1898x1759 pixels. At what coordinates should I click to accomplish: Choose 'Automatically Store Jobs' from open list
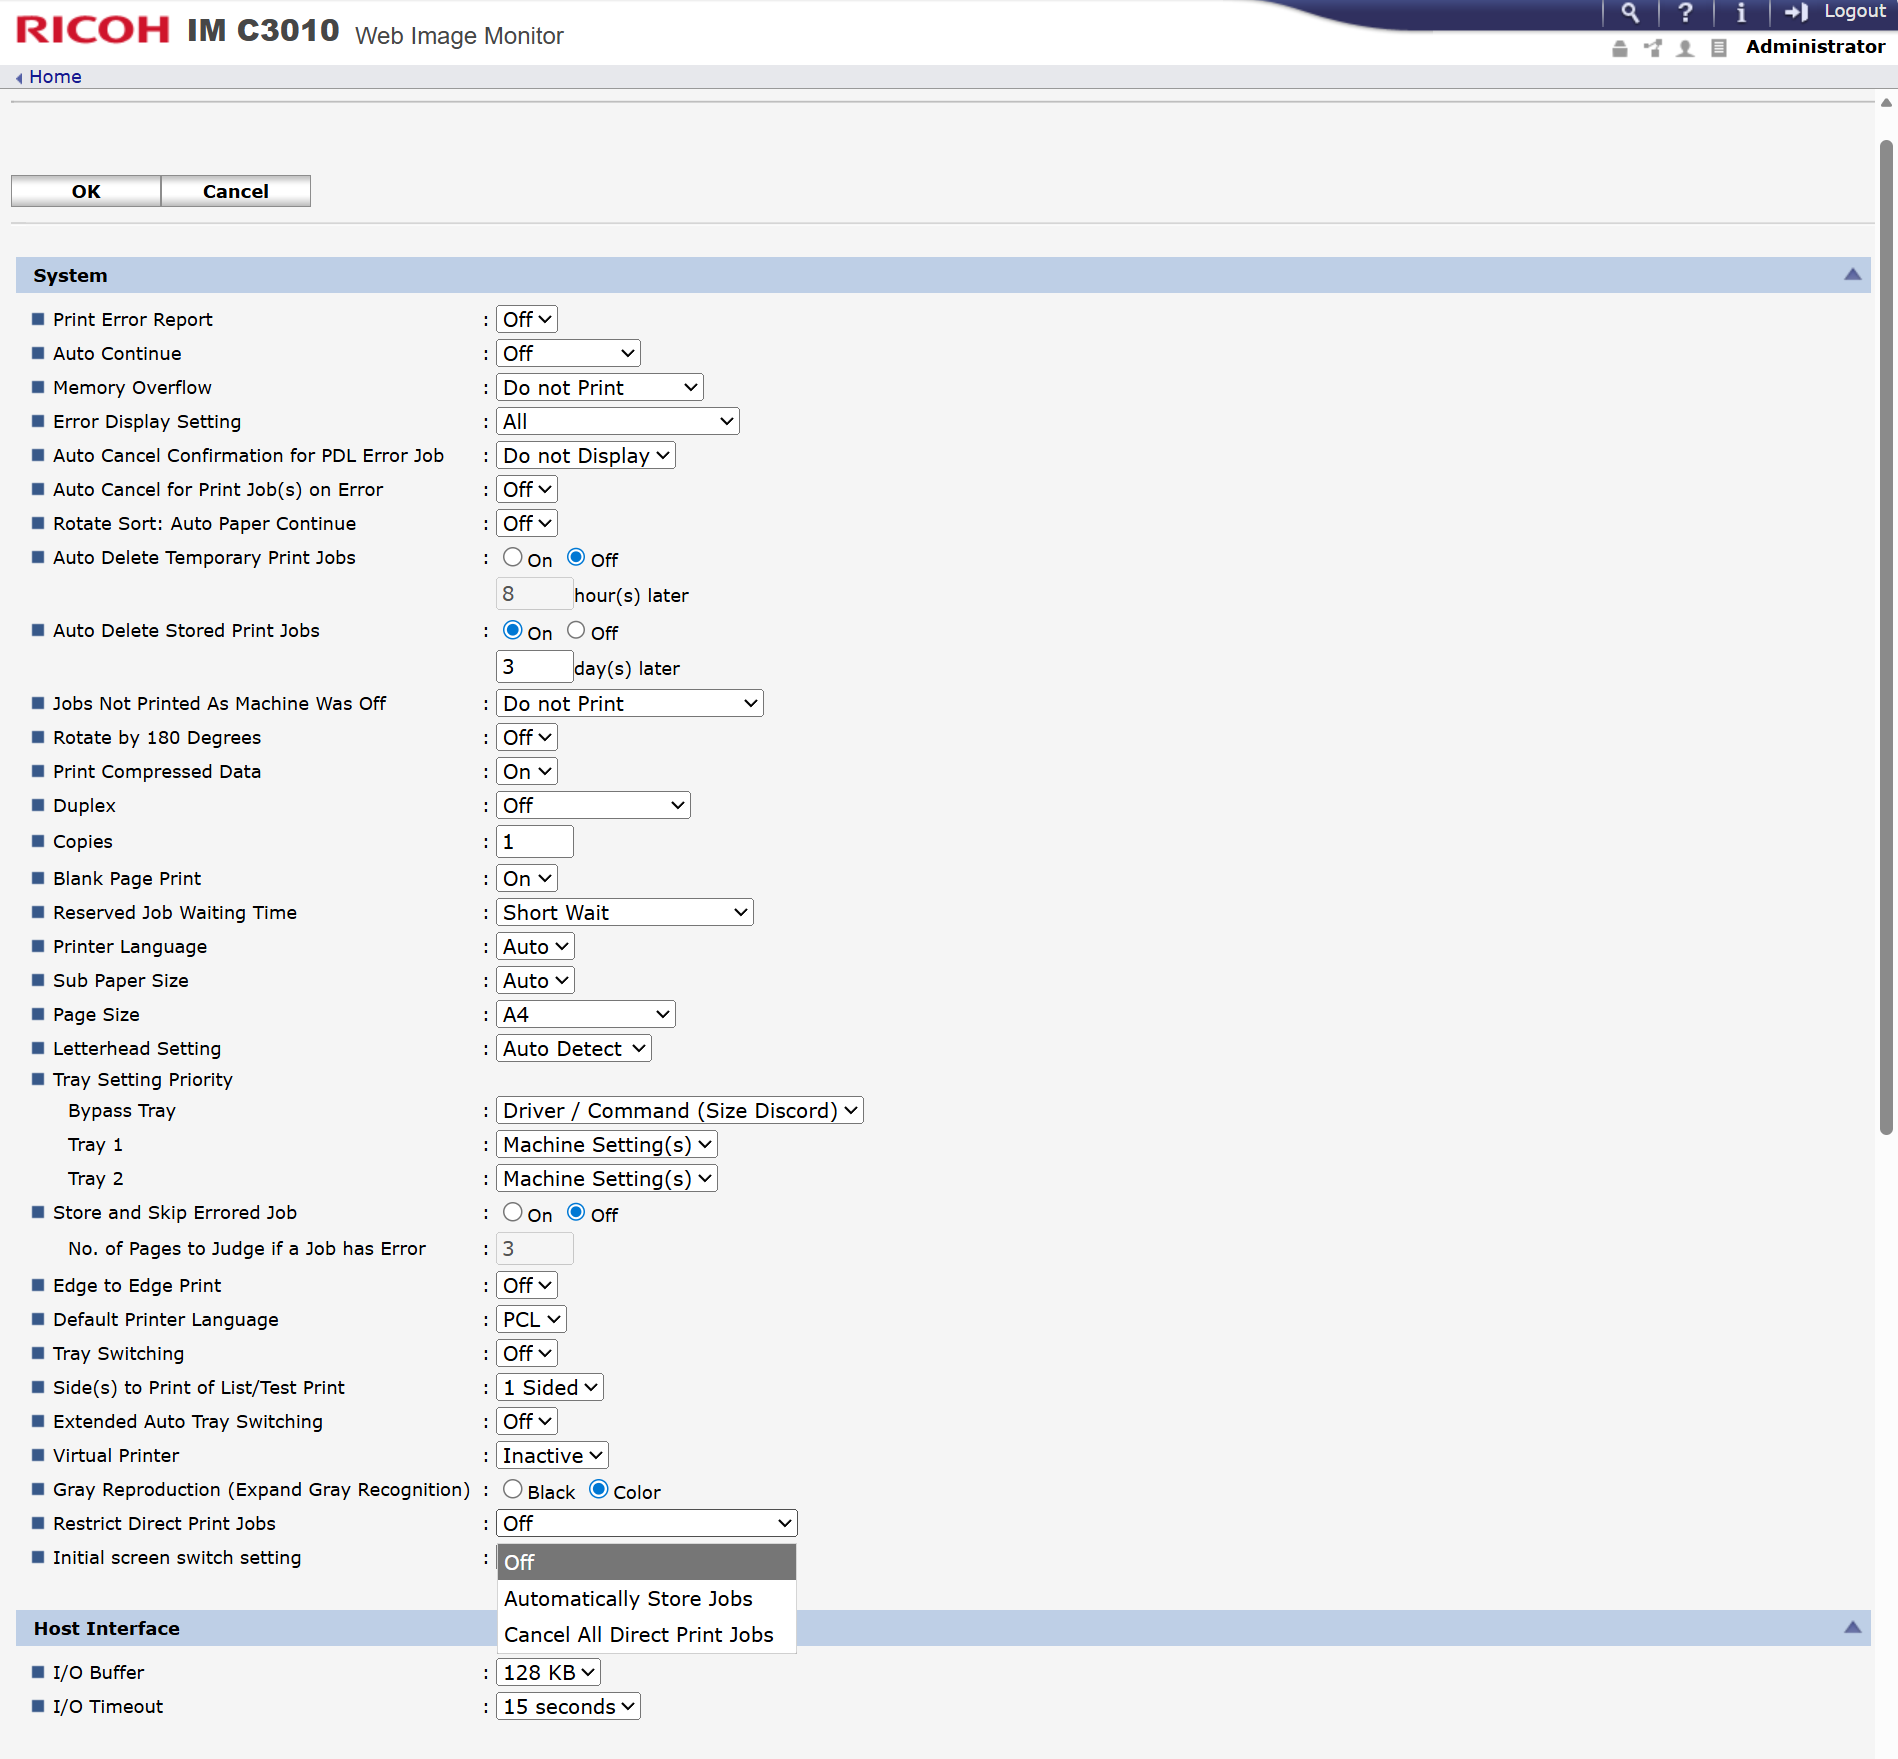(x=628, y=1598)
